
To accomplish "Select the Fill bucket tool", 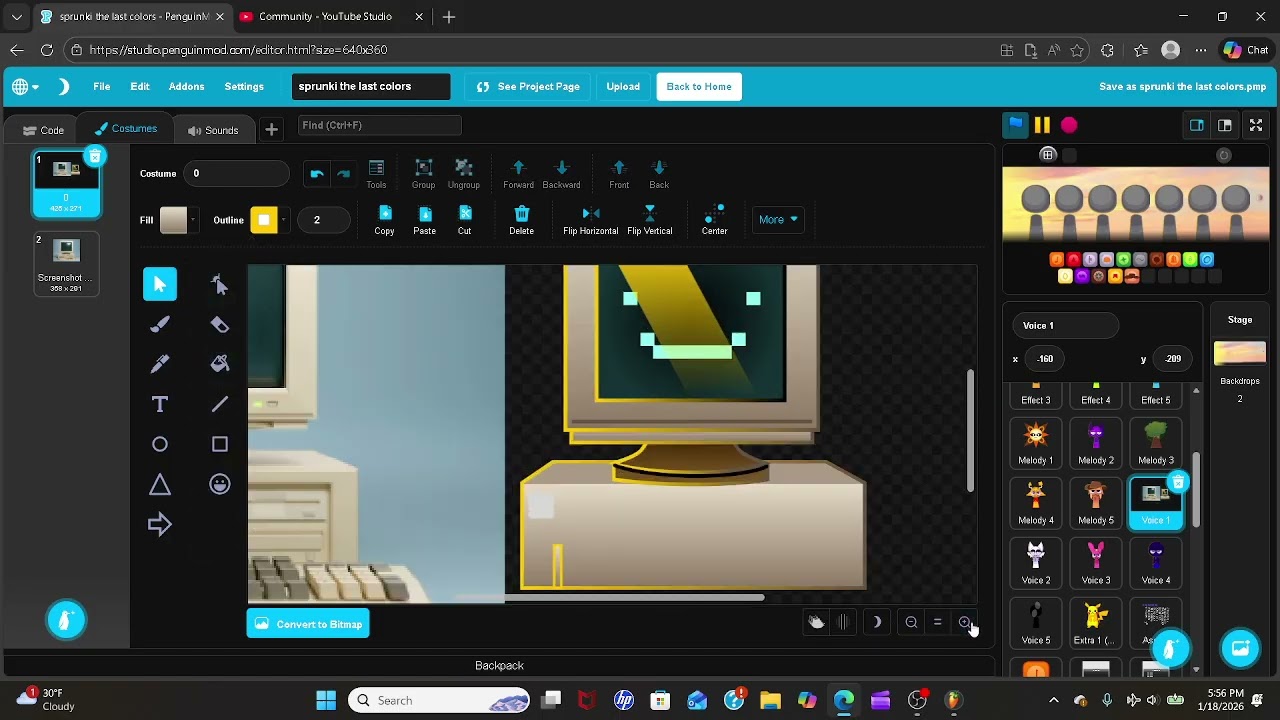I will (x=220, y=364).
